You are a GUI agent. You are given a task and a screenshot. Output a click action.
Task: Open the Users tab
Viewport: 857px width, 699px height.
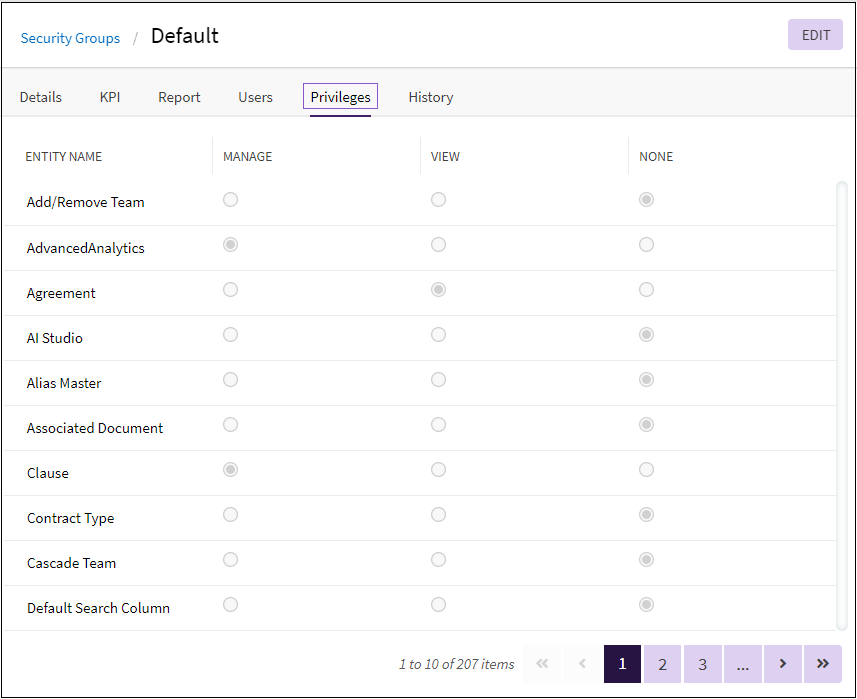(x=255, y=97)
